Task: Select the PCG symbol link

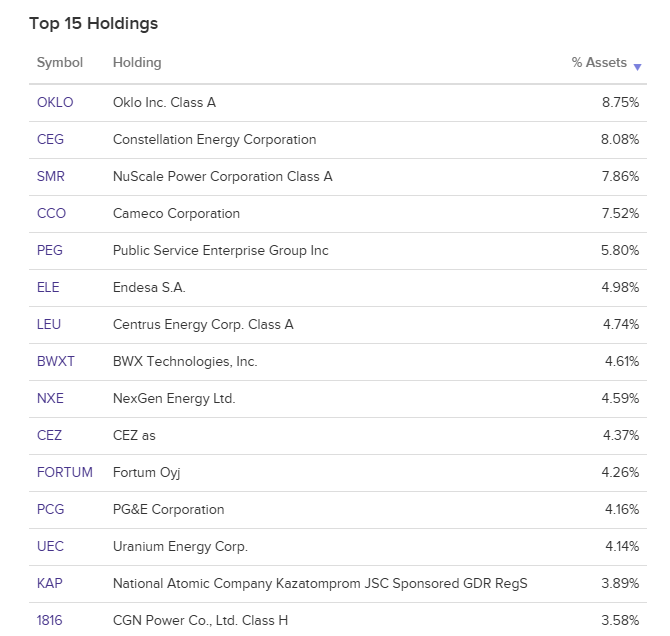Action: click(x=50, y=509)
